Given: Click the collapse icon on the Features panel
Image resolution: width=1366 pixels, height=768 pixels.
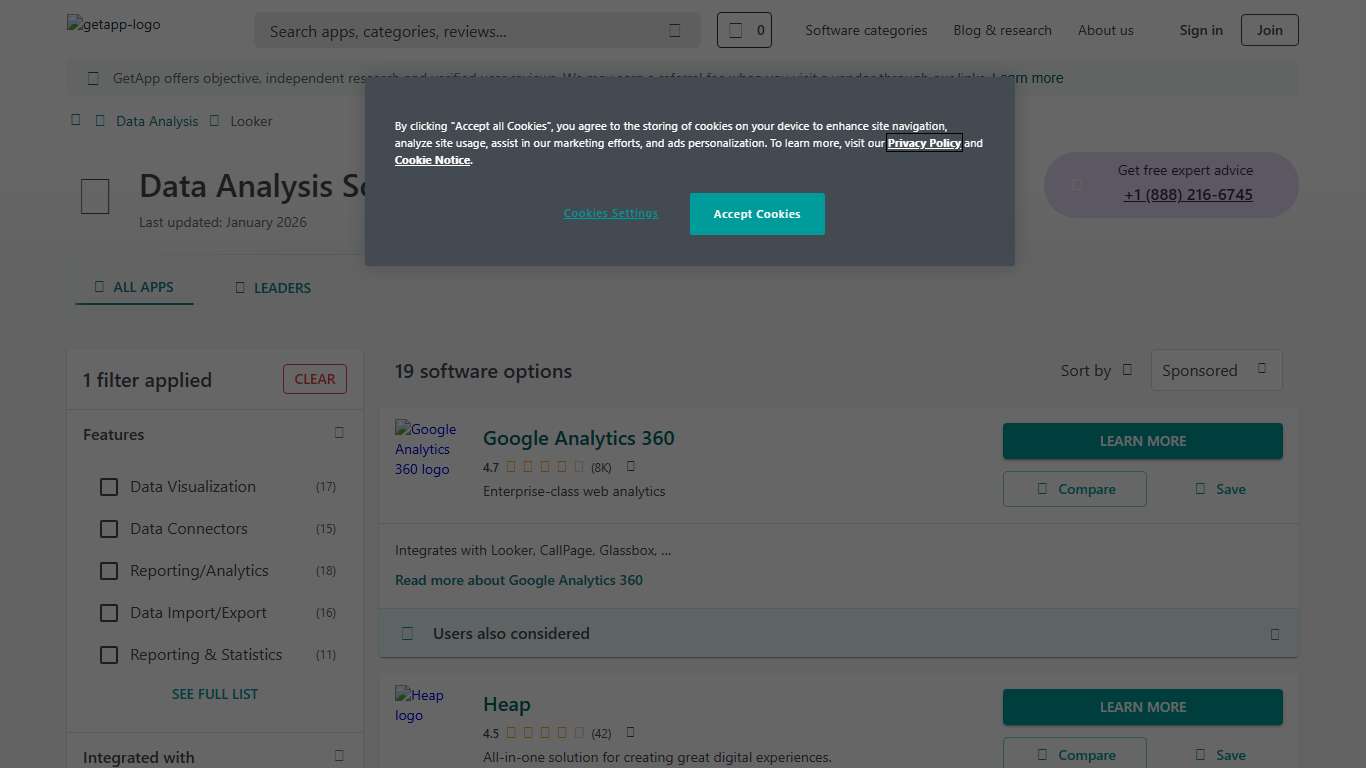Looking at the screenshot, I should [x=339, y=433].
